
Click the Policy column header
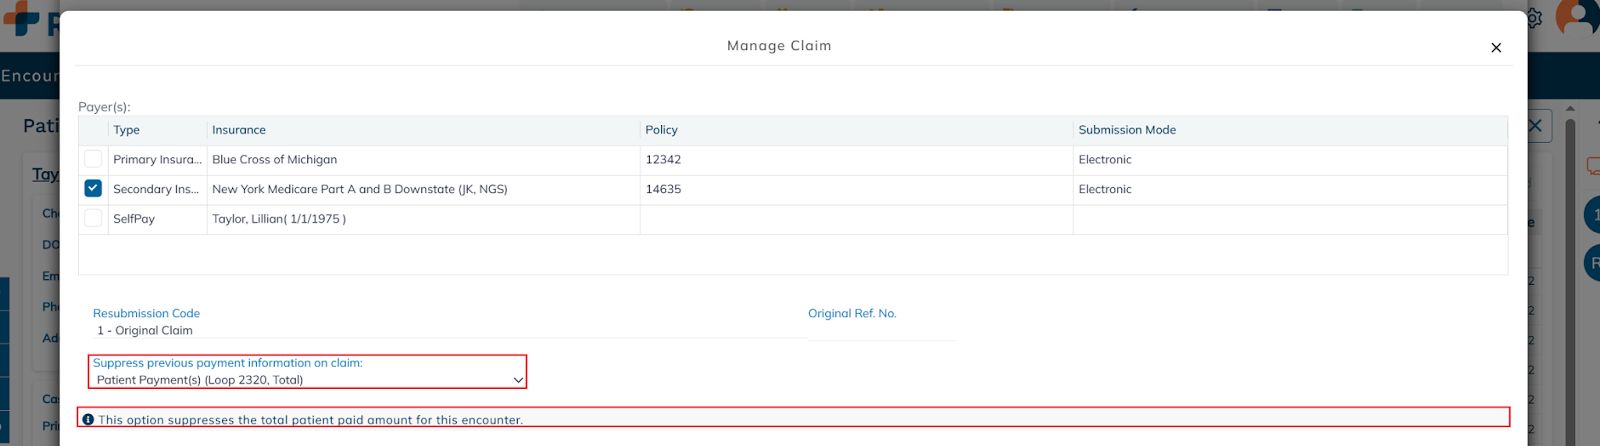[661, 130]
